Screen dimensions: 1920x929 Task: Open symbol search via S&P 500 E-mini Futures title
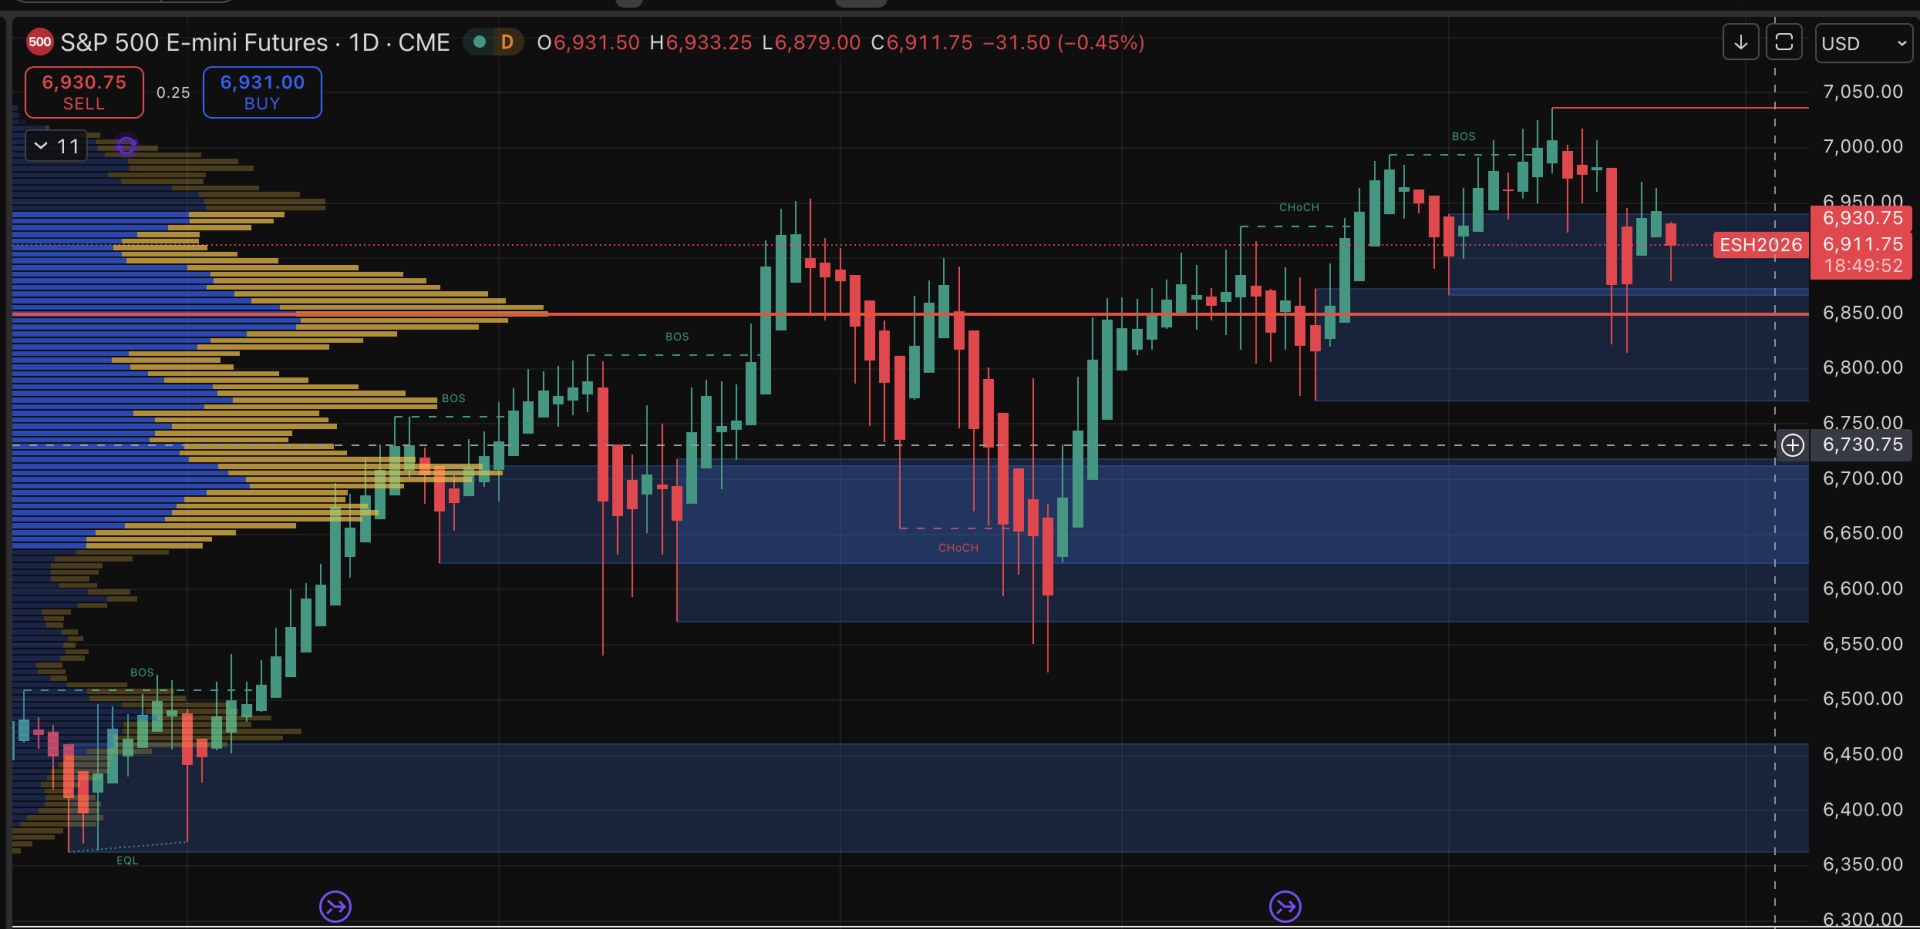pyautogui.click(x=194, y=42)
